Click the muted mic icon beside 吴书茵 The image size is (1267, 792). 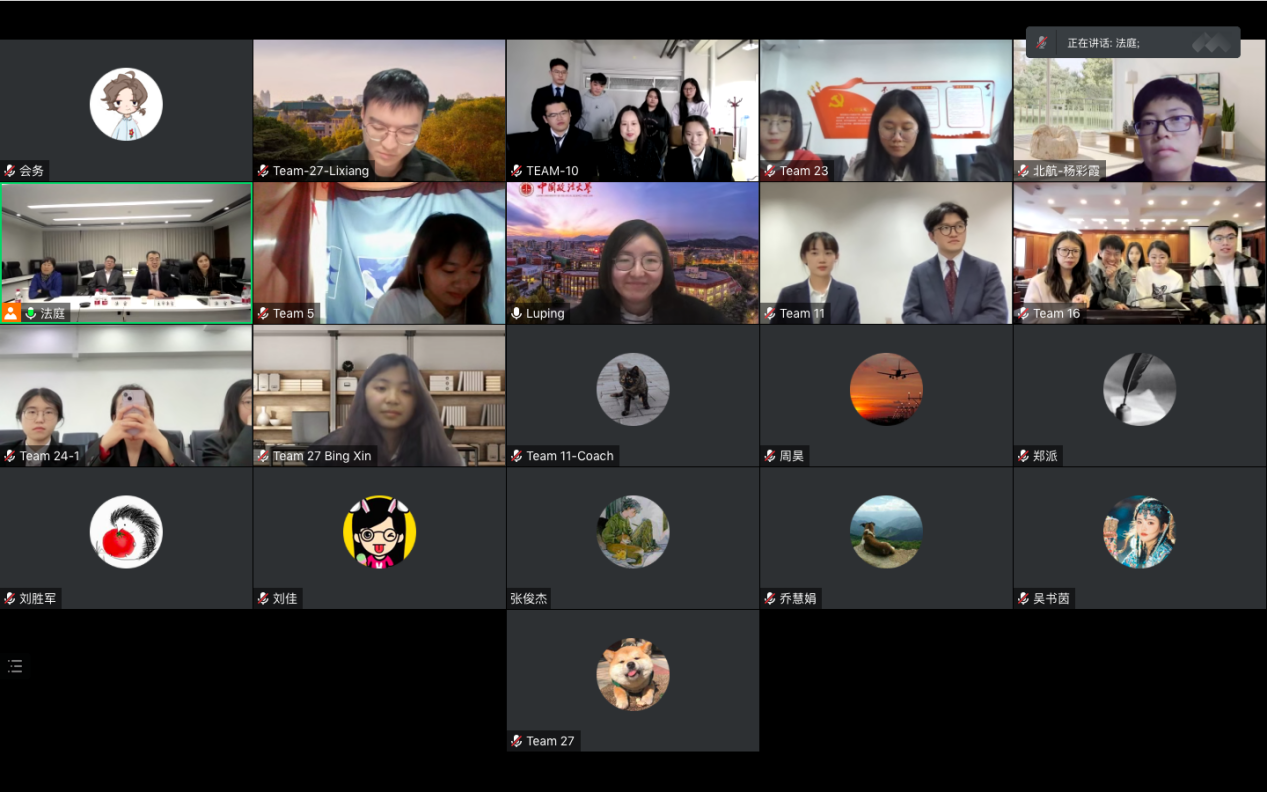click(1023, 599)
